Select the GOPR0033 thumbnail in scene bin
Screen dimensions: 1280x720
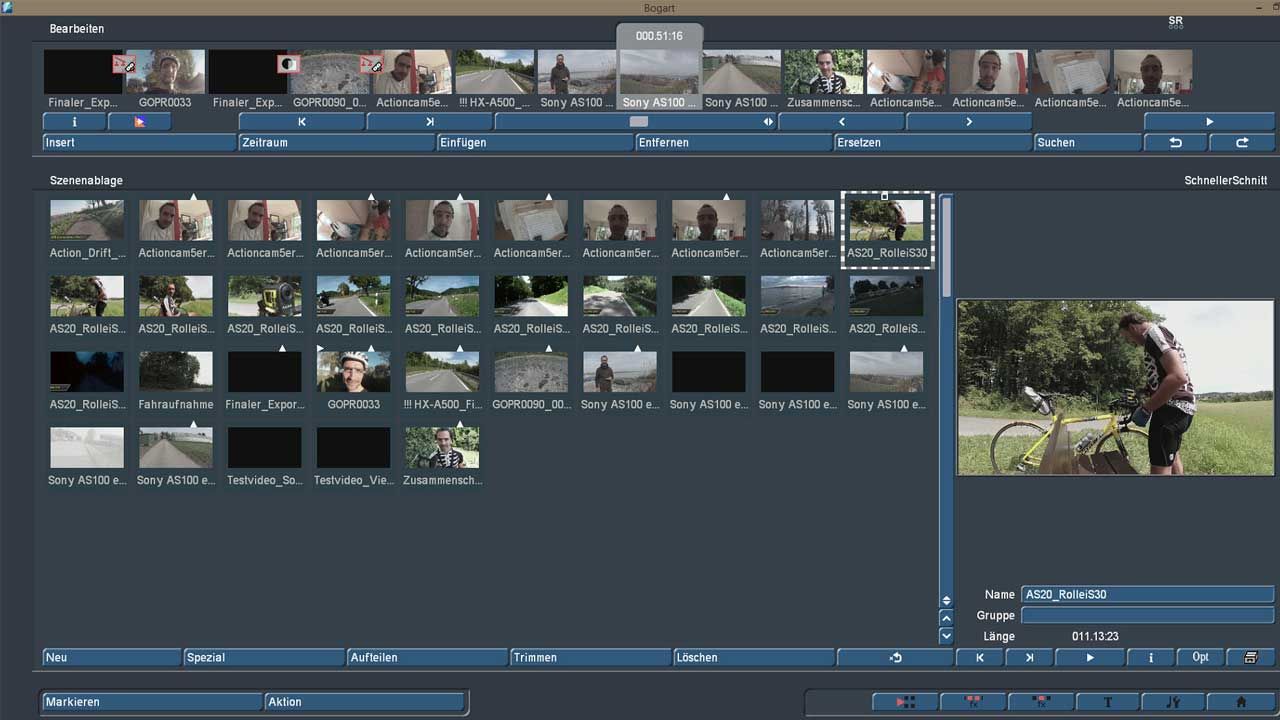coord(353,372)
